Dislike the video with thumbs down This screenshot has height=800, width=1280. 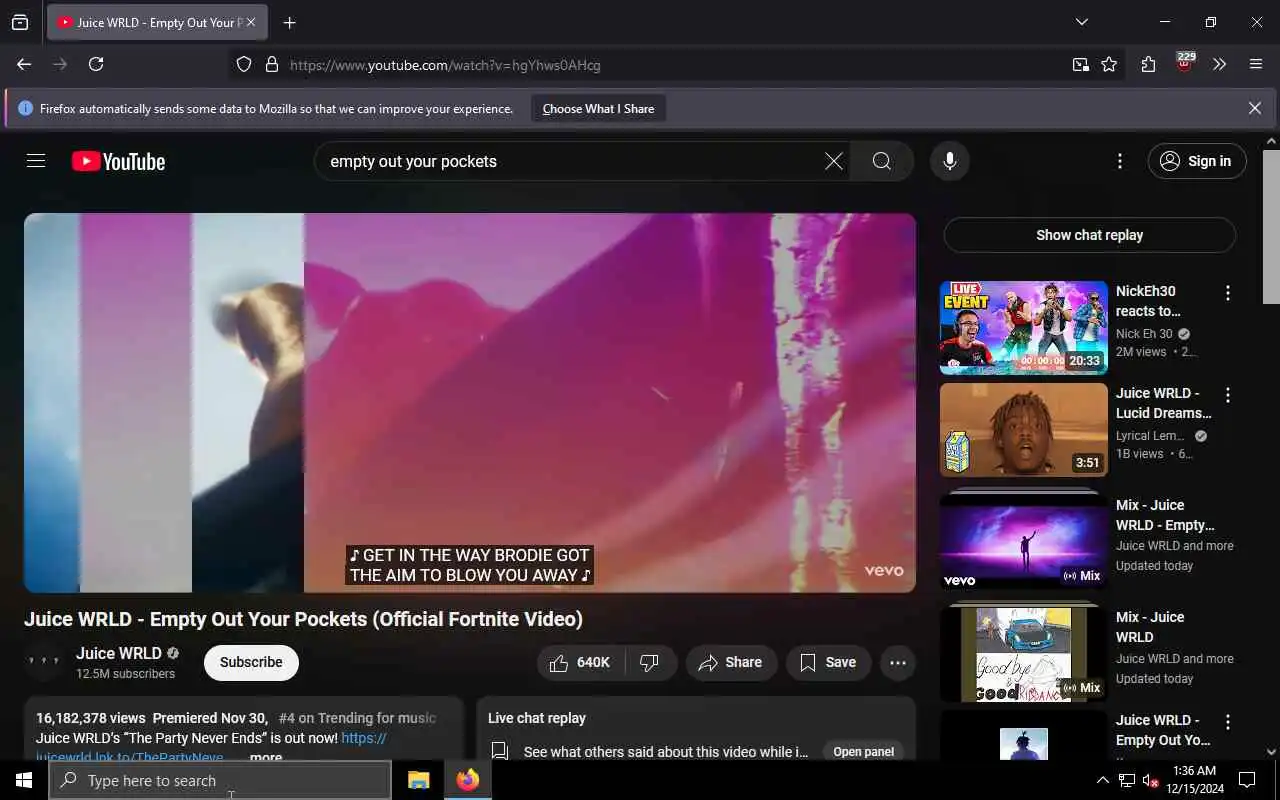click(650, 662)
